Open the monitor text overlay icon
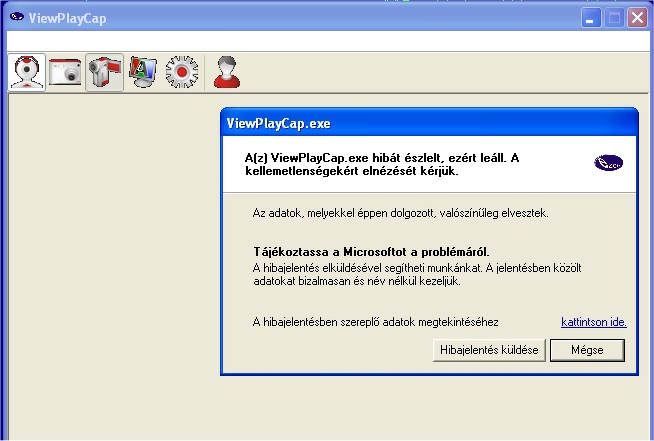The width and height of the screenshot is (654, 441). [x=143, y=72]
